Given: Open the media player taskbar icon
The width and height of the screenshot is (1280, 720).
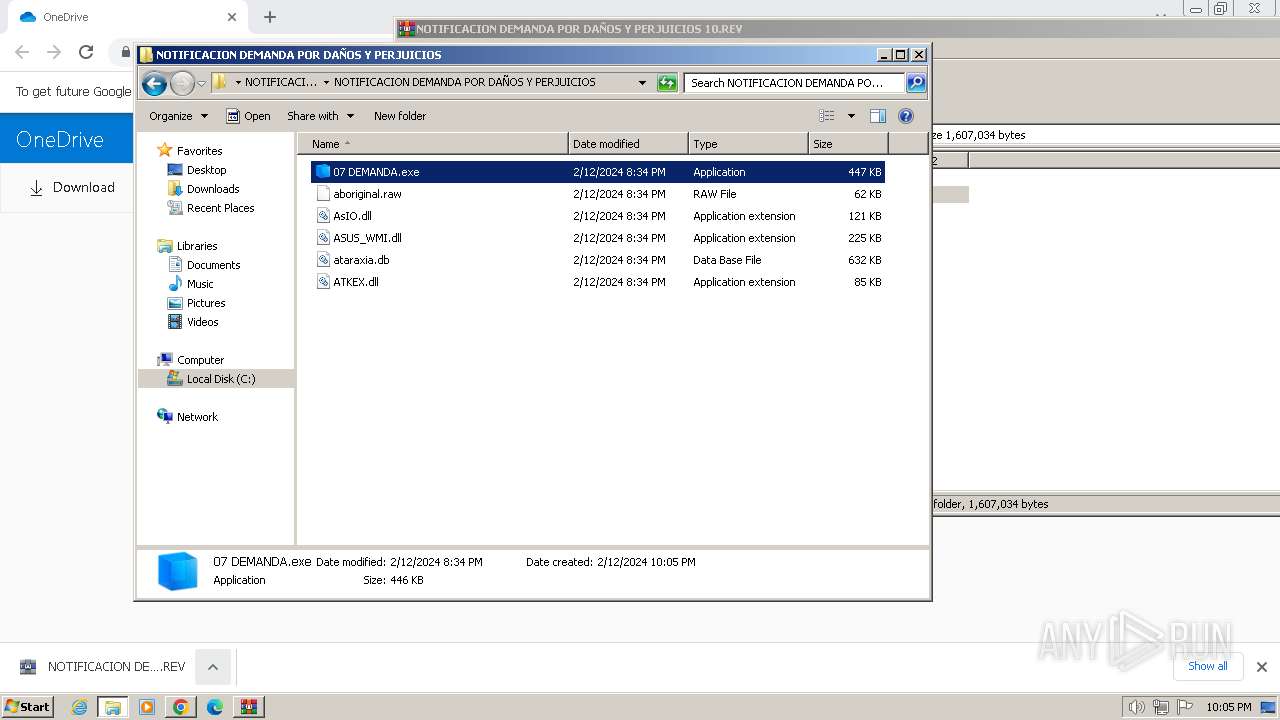Looking at the screenshot, I should 147,707.
